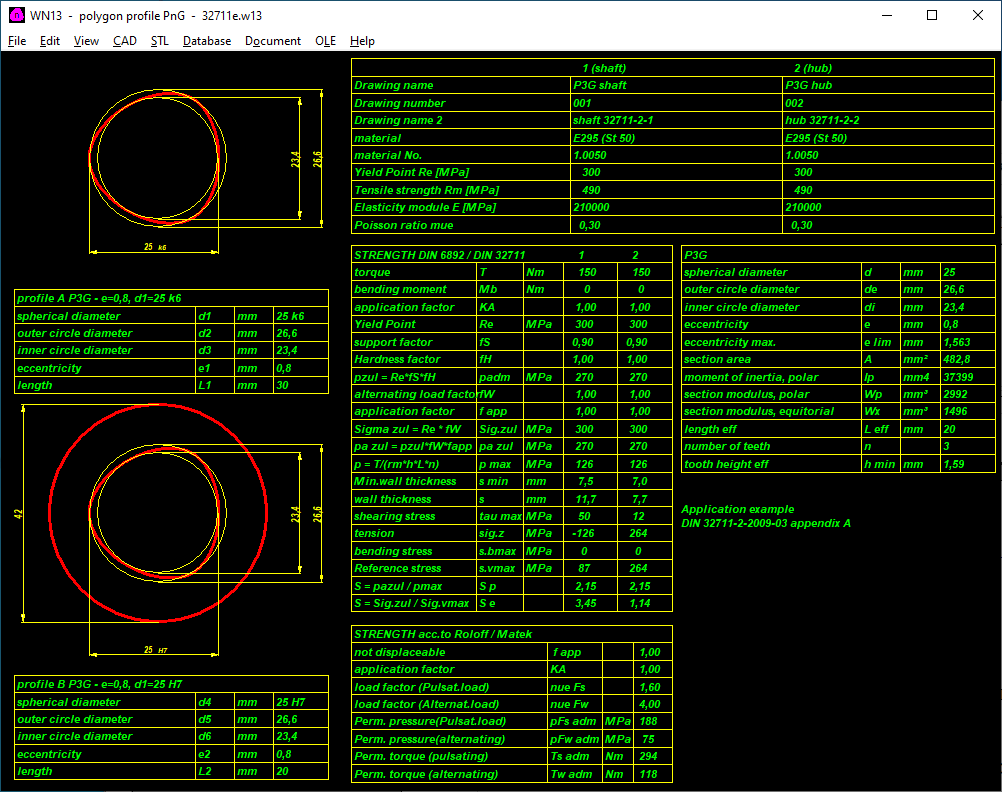This screenshot has height=792, width=1002.
Task: Close the WN13 window
Action: [x=978, y=15]
